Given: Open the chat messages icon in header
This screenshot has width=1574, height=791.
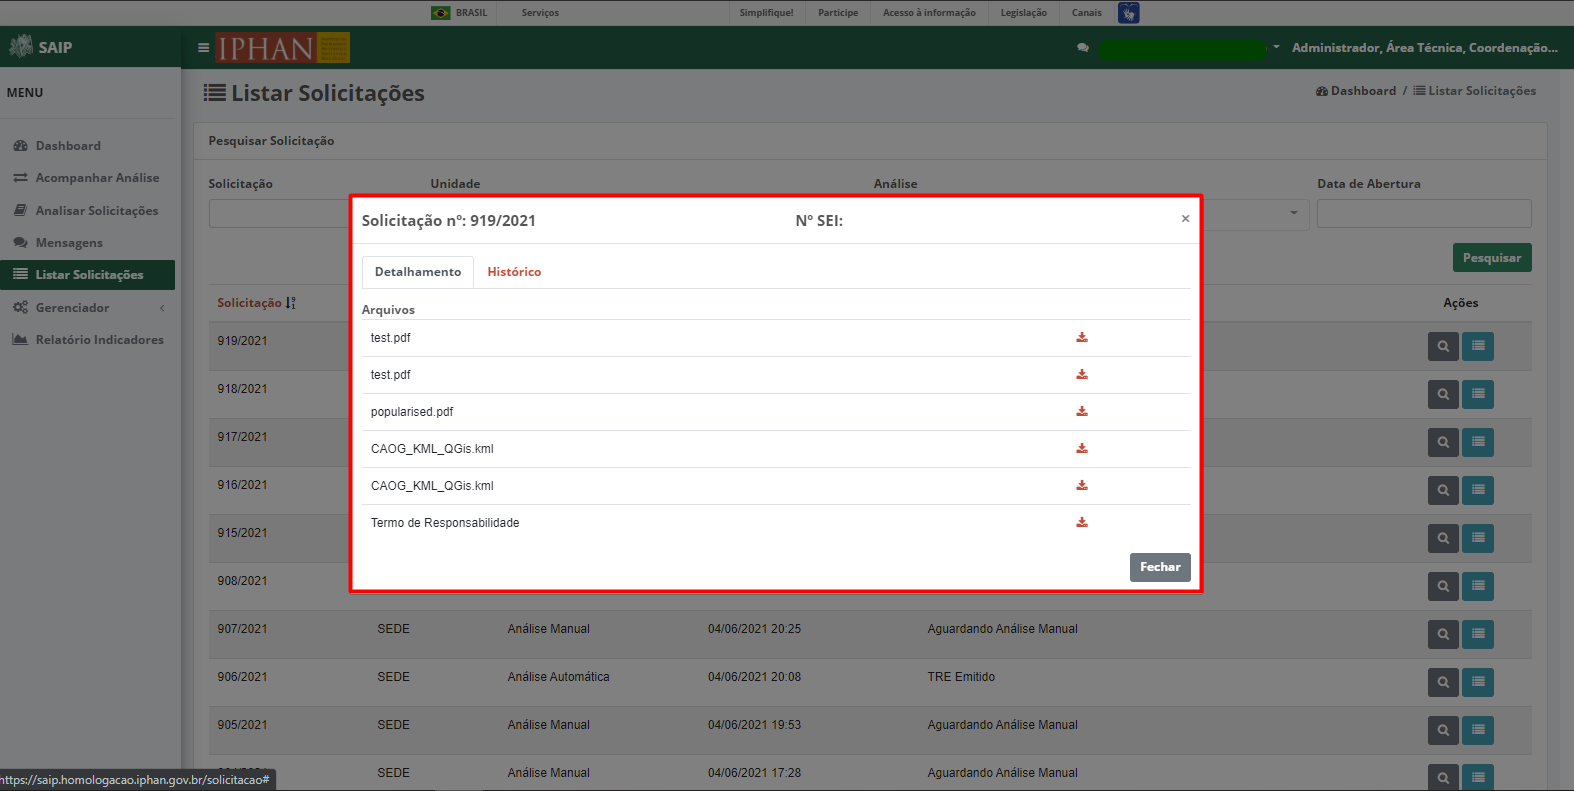Looking at the screenshot, I should point(1083,48).
